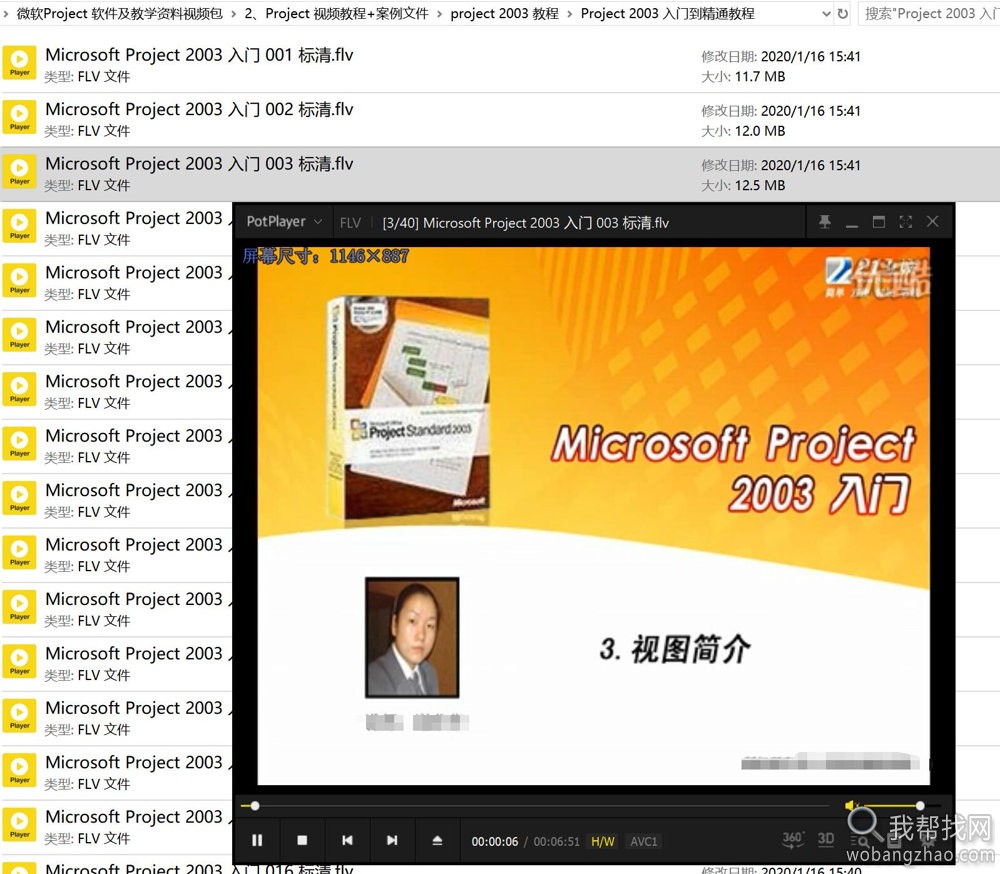Pause the video in PotPlayer

click(x=257, y=840)
